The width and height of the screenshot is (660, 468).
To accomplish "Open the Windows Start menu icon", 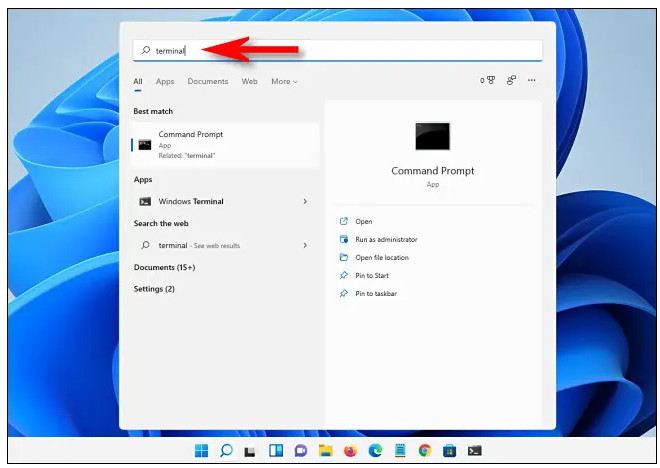I will click(202, 450).
